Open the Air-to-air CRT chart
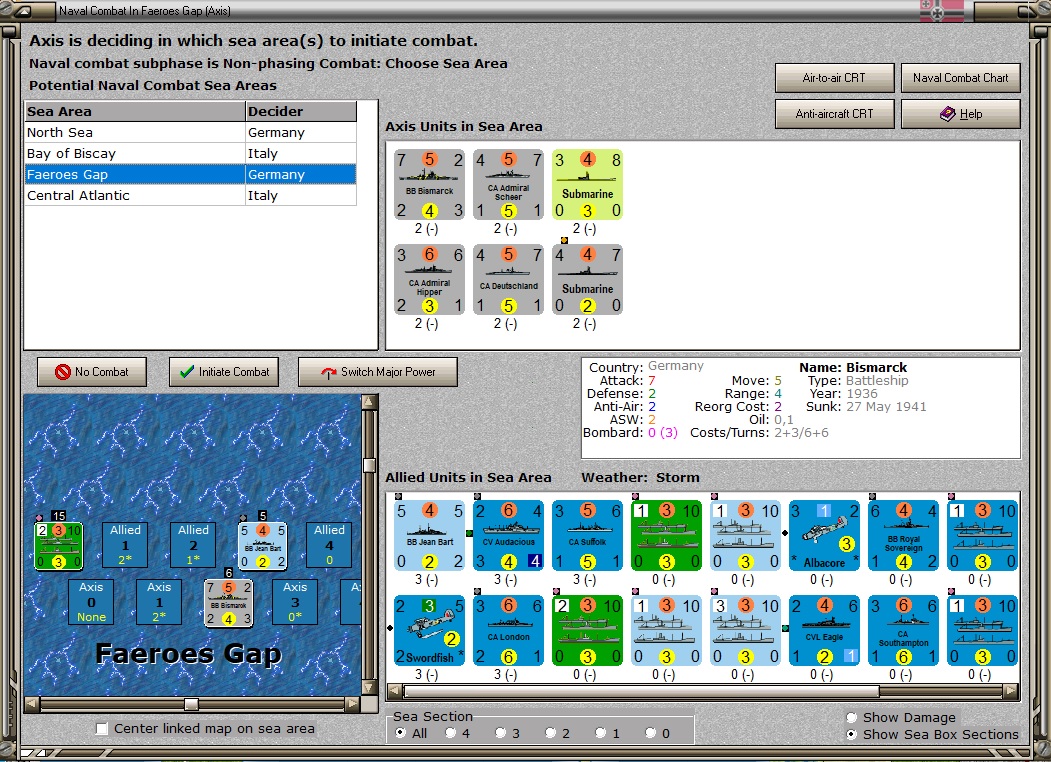This screenshot has width=1051, height=762. point(834,78)
